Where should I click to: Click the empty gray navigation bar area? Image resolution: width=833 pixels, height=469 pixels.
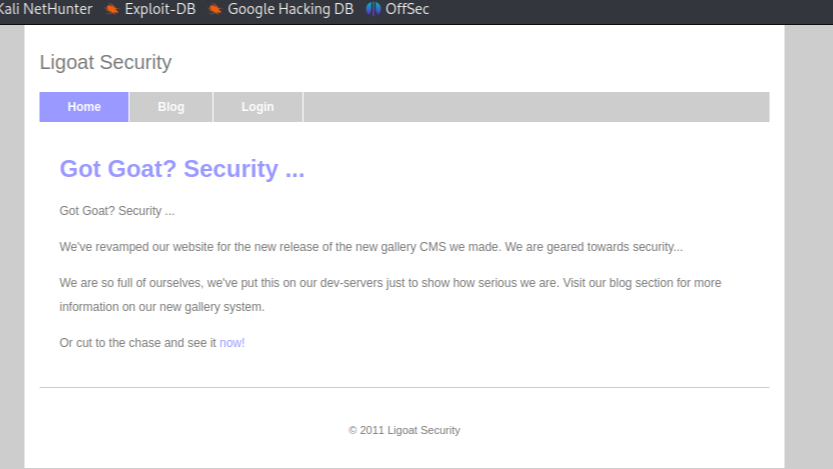[x=536, y=107]
